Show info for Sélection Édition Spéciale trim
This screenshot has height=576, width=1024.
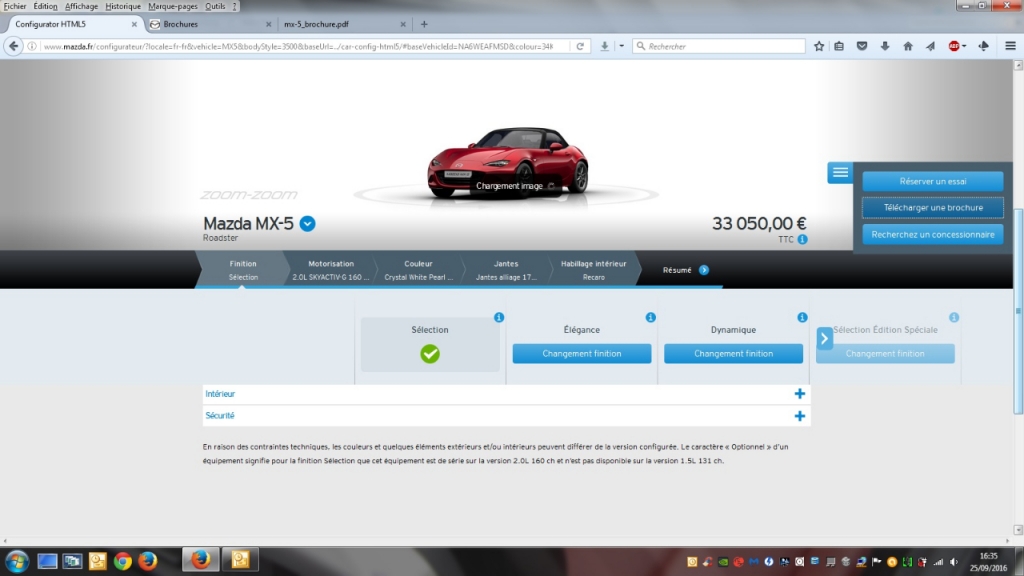954,317
